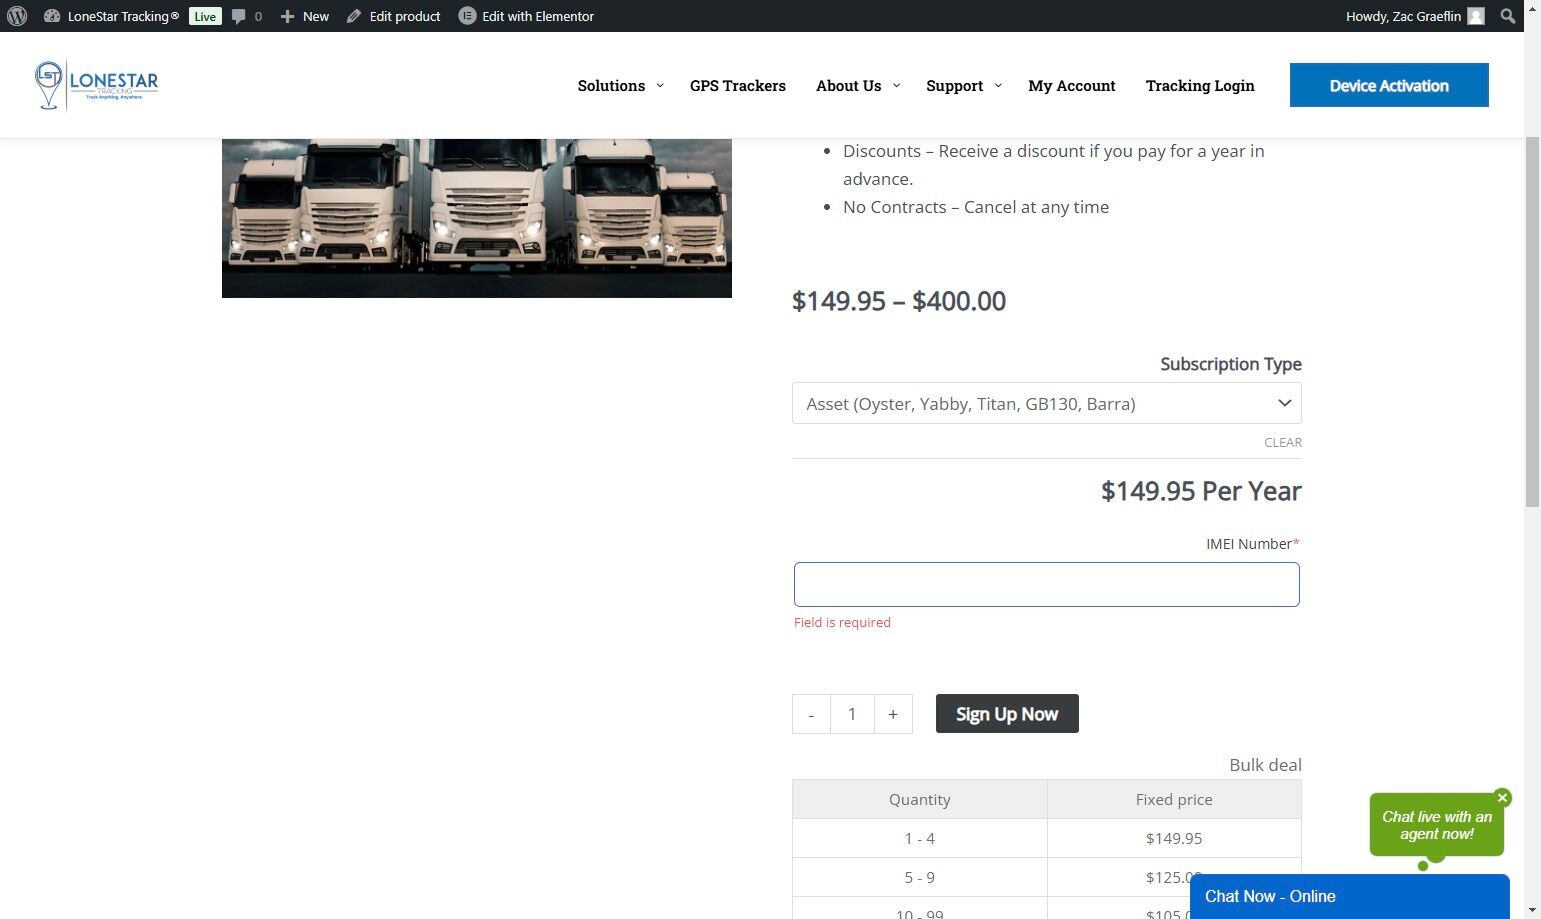Image resolution: width=1541 pixels, height=919 pixels.
Task: Open Edit with Elementor link
Action: tap(538, 16)
